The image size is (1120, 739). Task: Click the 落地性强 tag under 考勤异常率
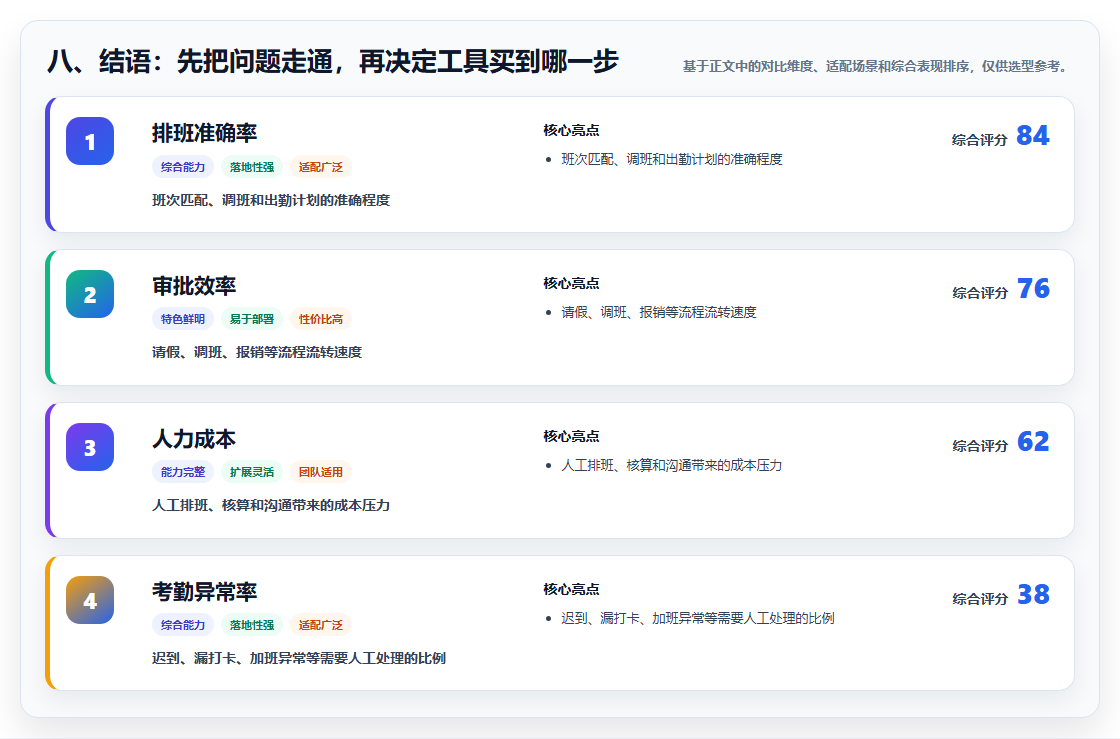coord(252,625)
